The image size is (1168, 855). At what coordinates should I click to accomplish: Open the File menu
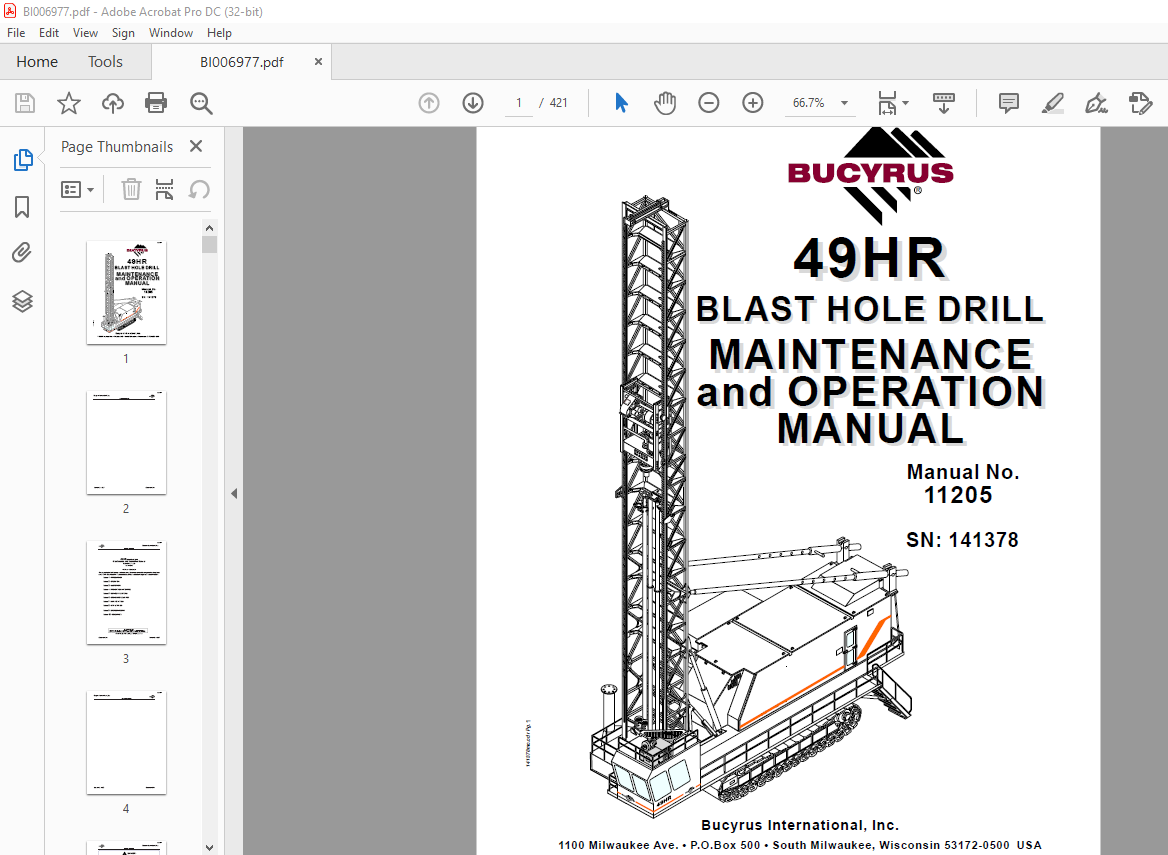coord(16,33)
